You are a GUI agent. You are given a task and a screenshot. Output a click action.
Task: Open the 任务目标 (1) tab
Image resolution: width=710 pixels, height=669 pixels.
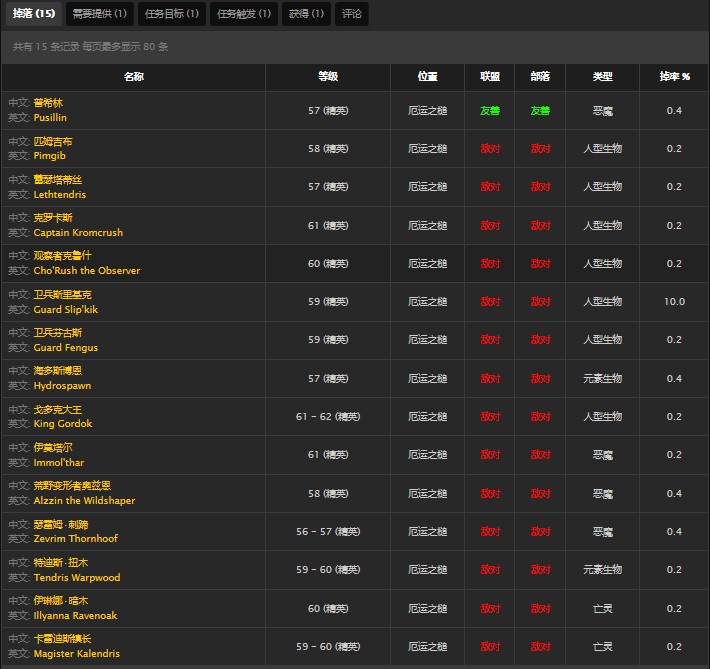point(171,13)
